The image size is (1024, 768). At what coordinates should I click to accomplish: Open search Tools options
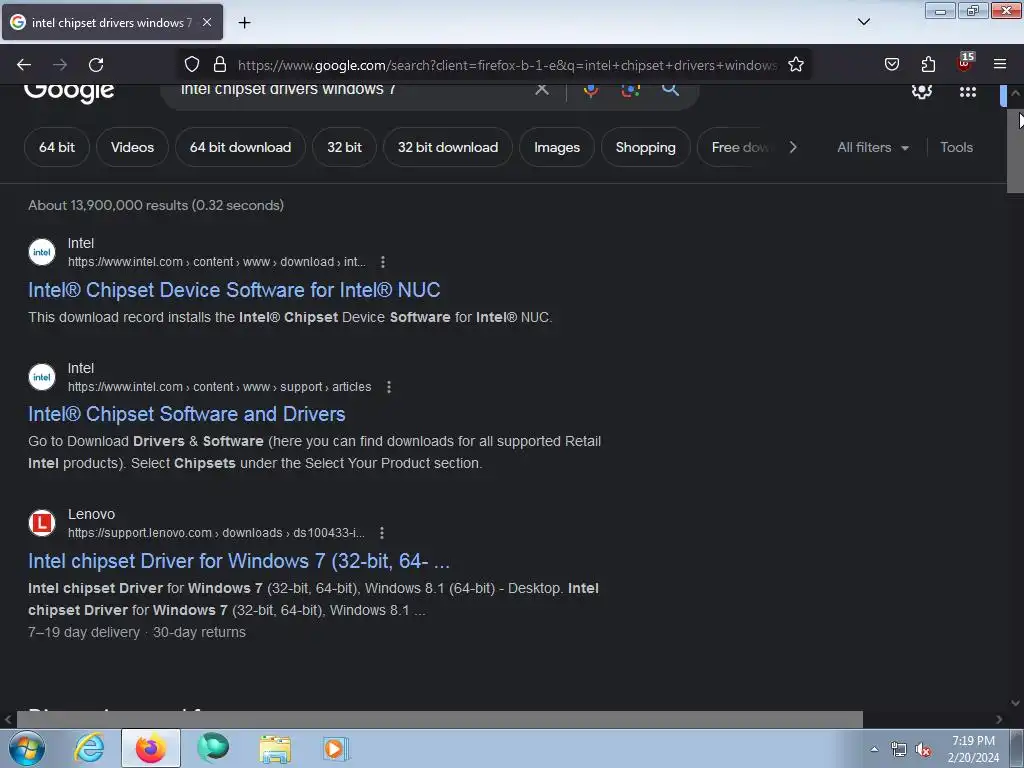click(x=957, y=148)
